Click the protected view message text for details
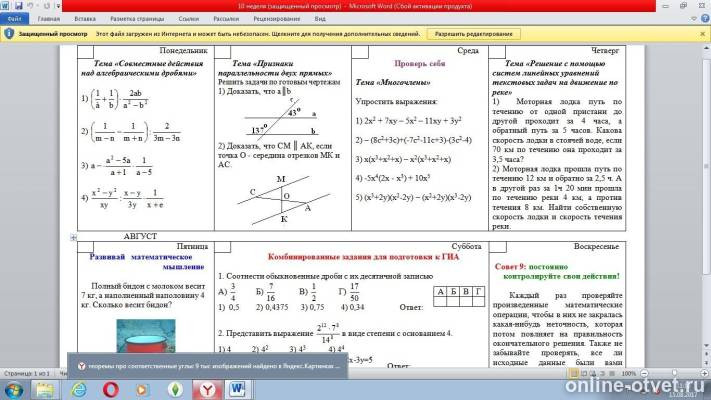Screen dimensions: 711x400 [x=258, y=34]
